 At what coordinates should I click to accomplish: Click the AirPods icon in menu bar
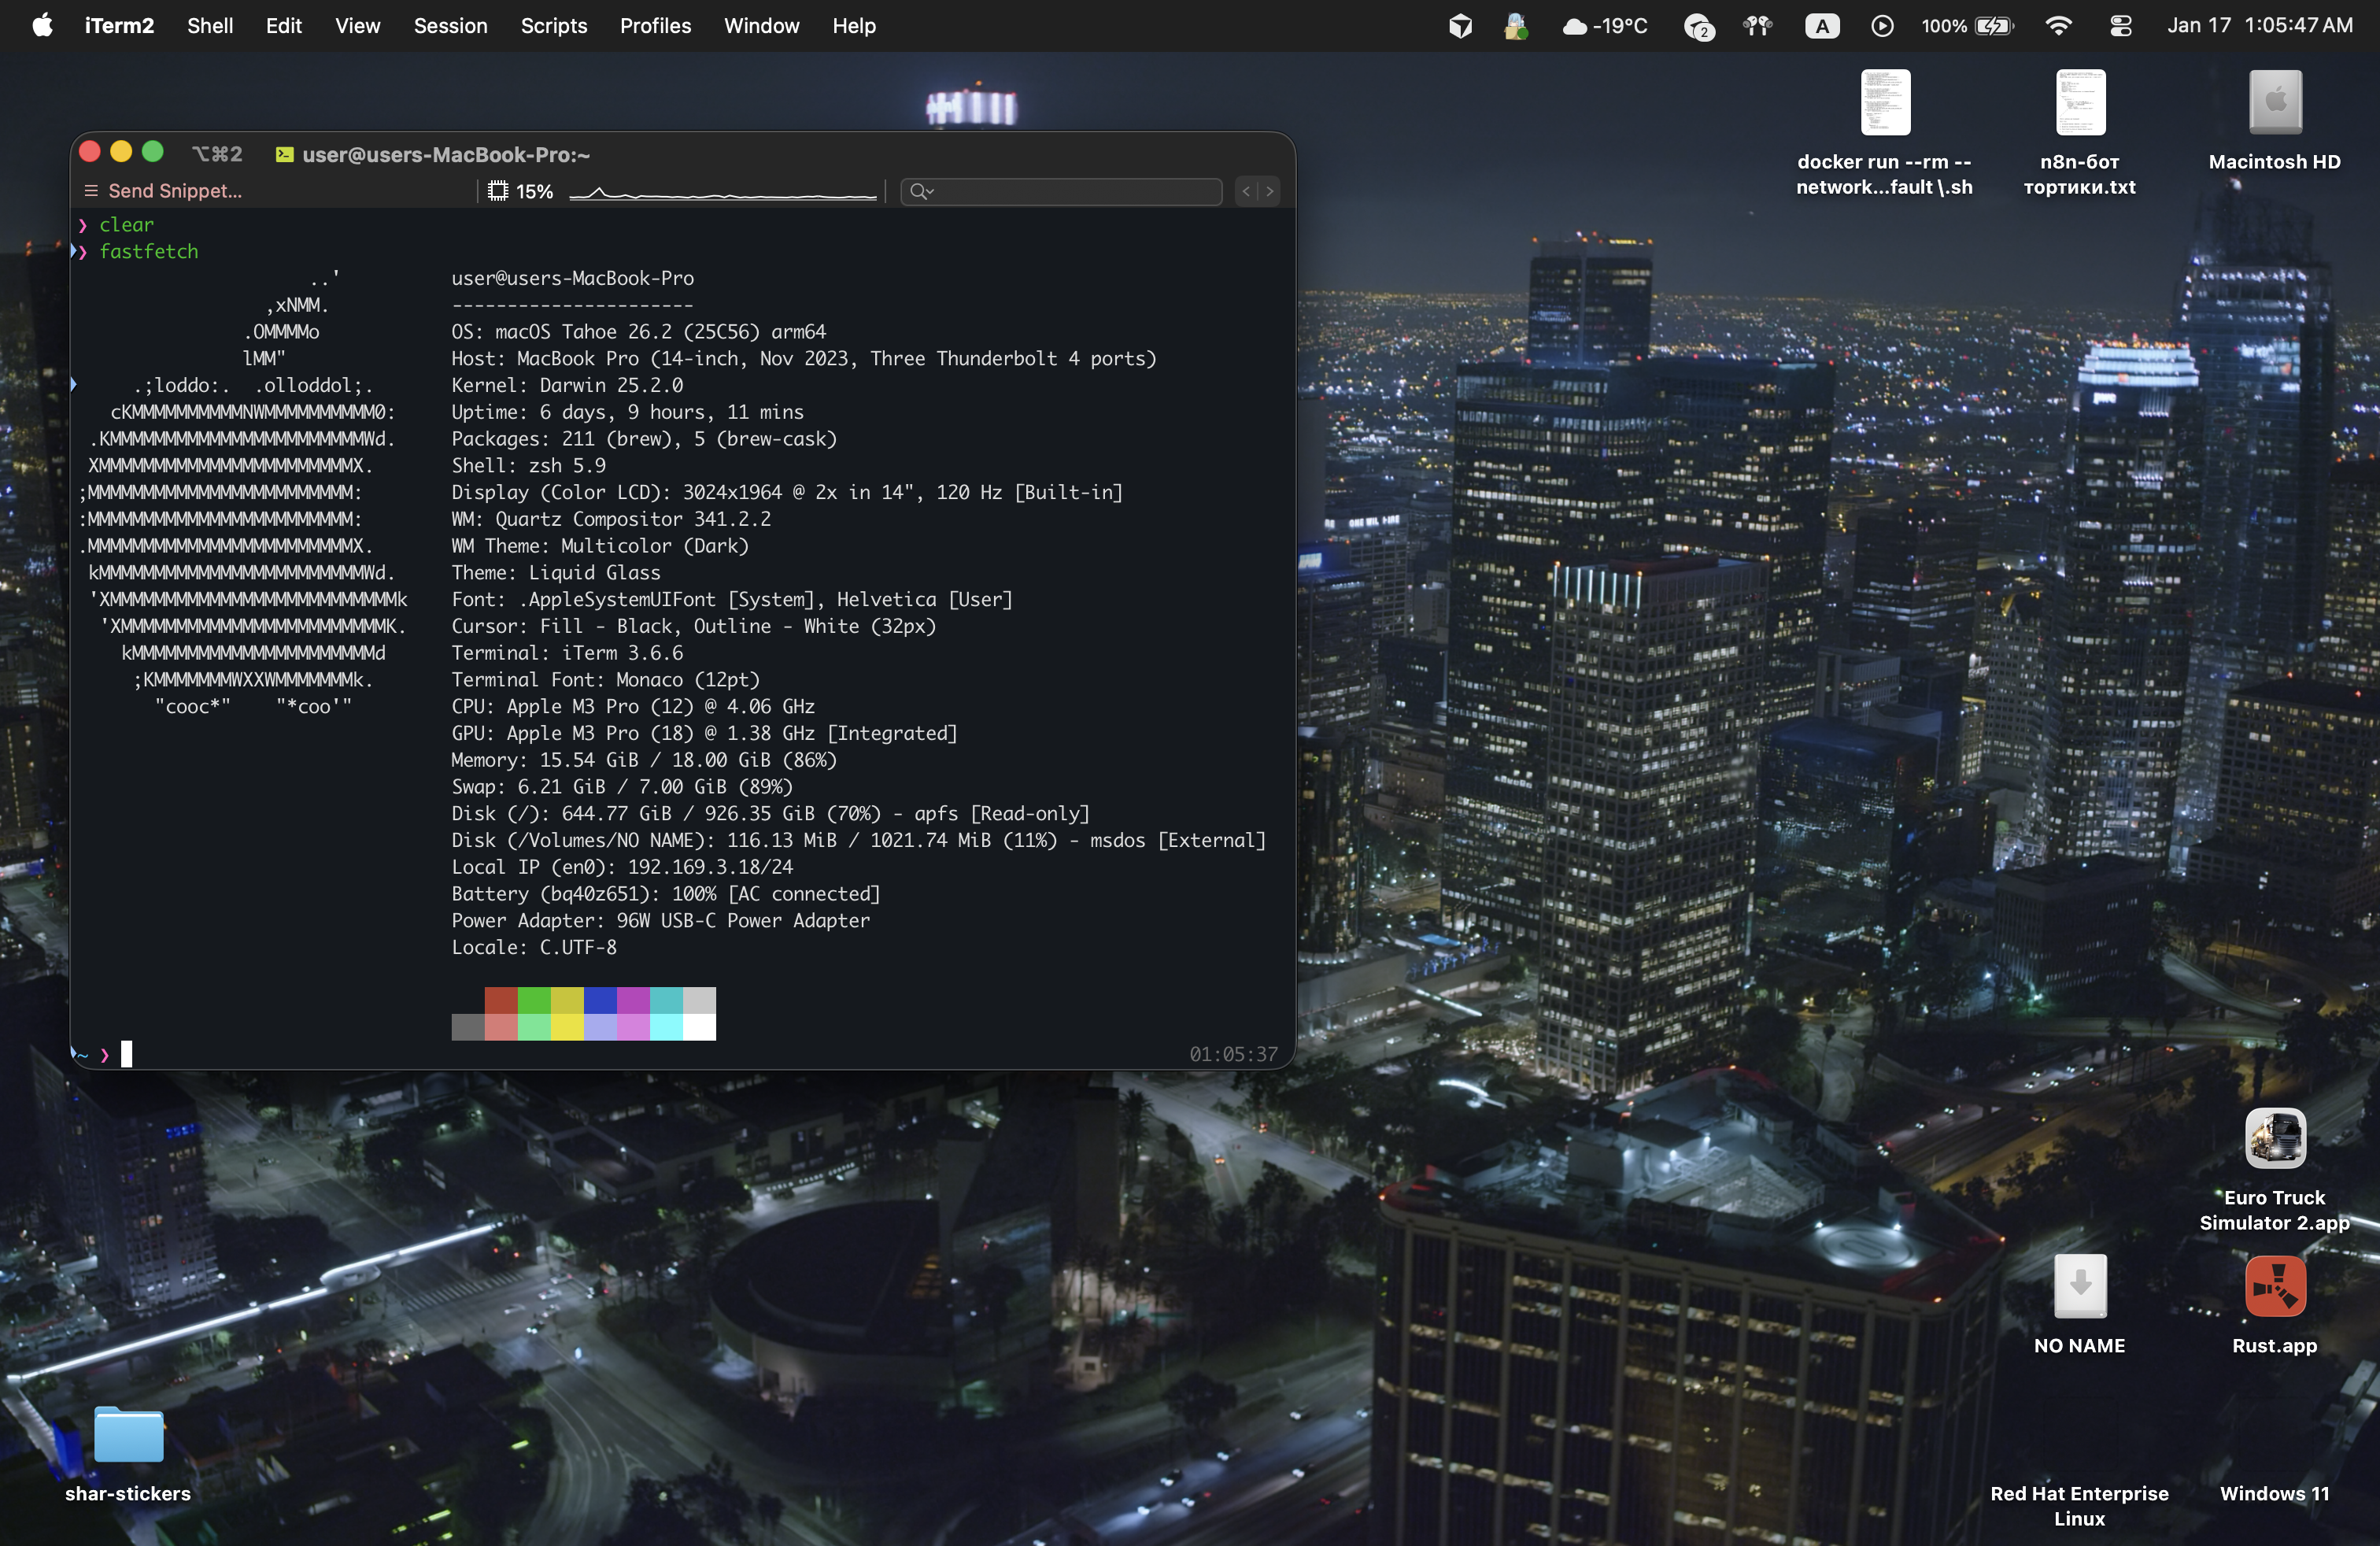click(1757, 26)
